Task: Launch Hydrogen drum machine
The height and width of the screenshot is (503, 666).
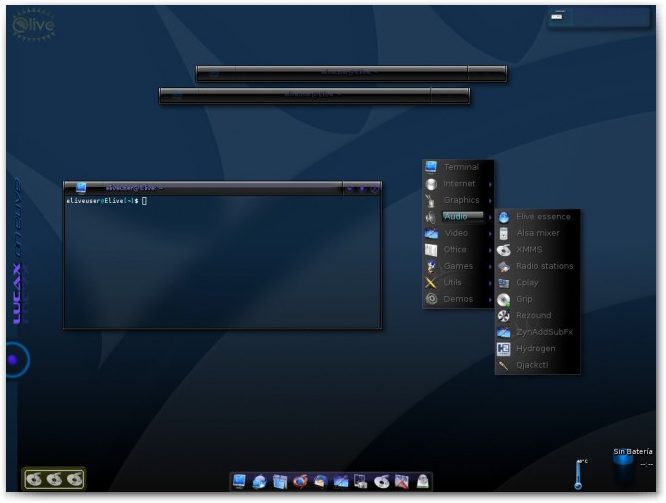Action: (535, 349)
